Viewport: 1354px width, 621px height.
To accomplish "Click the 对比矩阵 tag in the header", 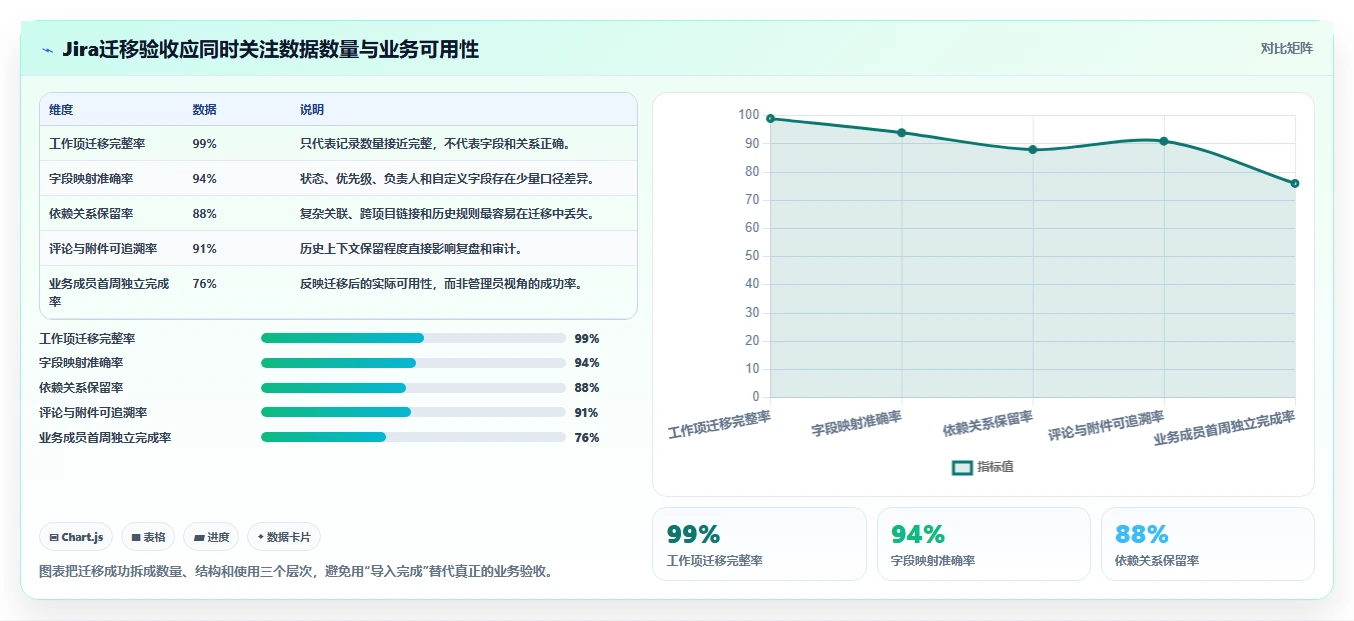I will pyautogui.click(x=1287, y=48).
